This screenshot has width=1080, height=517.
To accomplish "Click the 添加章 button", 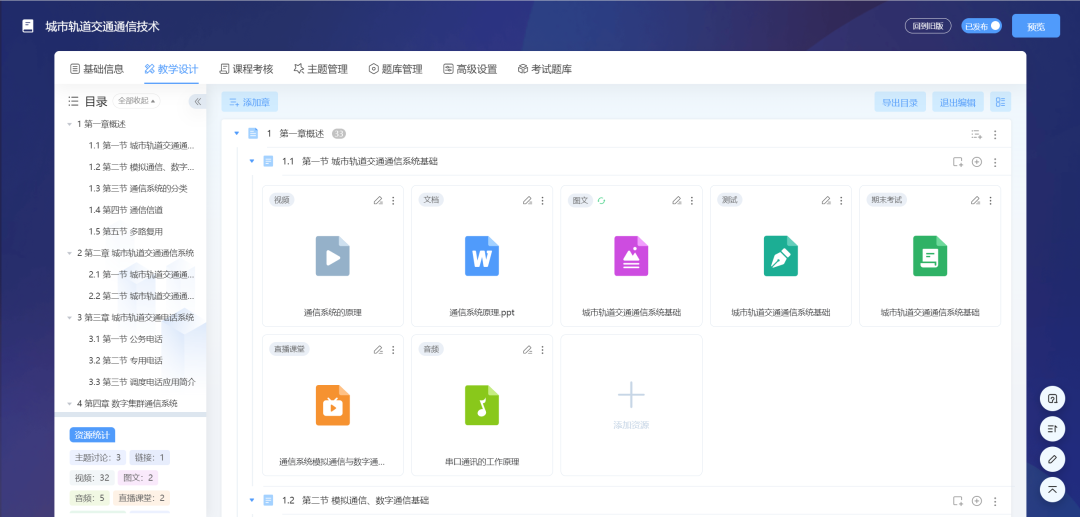I will click(x=249, y=102).
